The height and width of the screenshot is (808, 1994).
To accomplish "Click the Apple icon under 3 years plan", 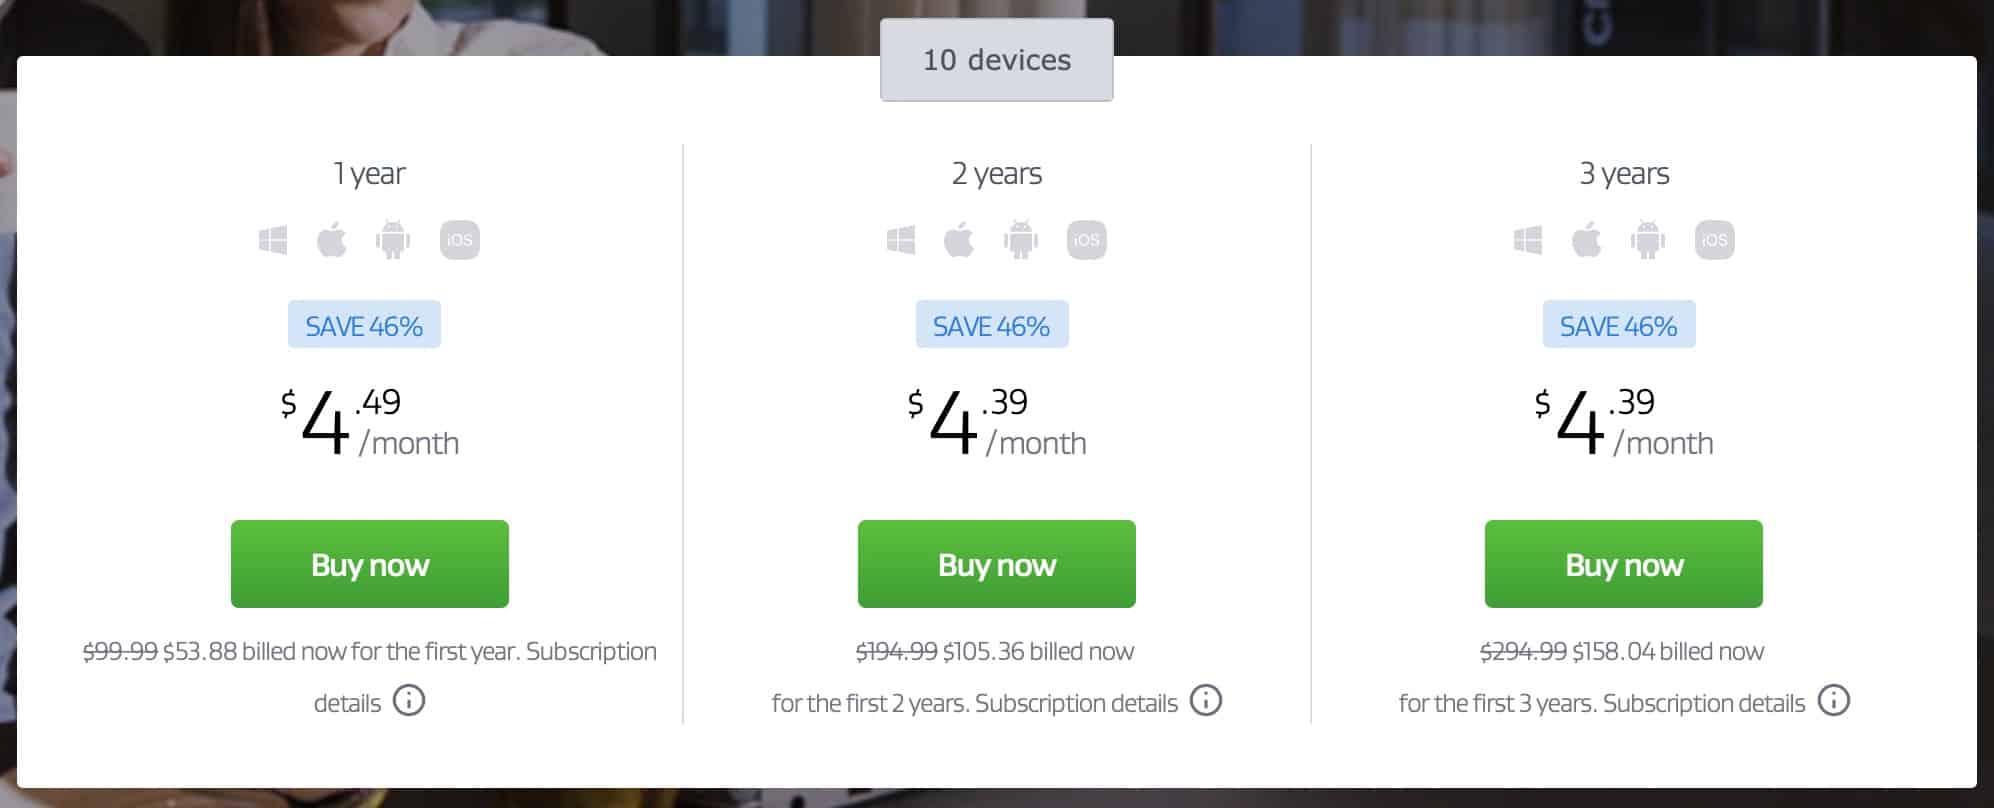I will [1587, 240].
